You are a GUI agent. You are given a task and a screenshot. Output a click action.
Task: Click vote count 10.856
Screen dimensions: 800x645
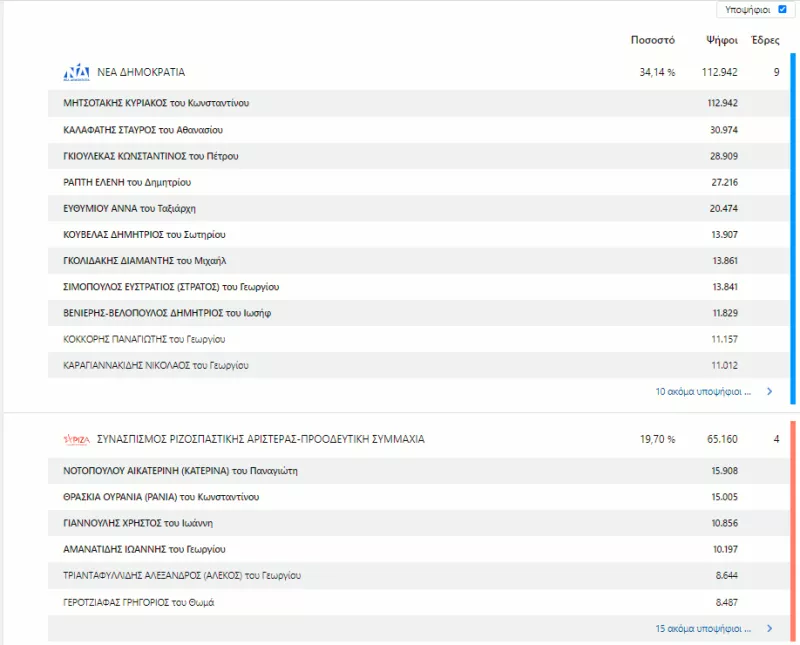[x=724, y=523]
